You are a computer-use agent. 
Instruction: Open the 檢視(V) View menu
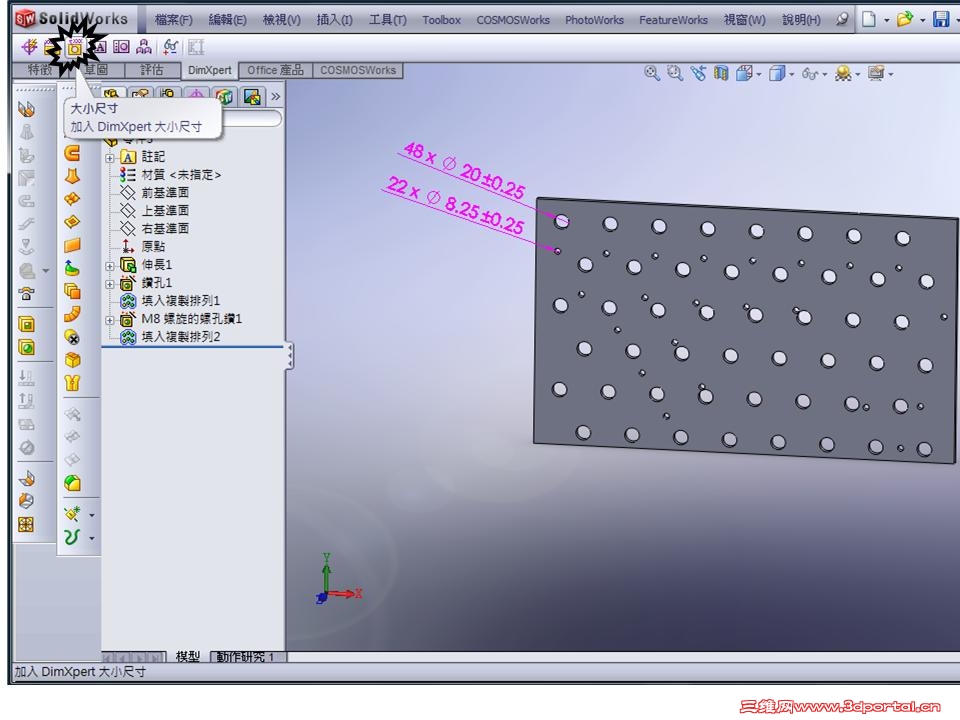pos(281,20)
